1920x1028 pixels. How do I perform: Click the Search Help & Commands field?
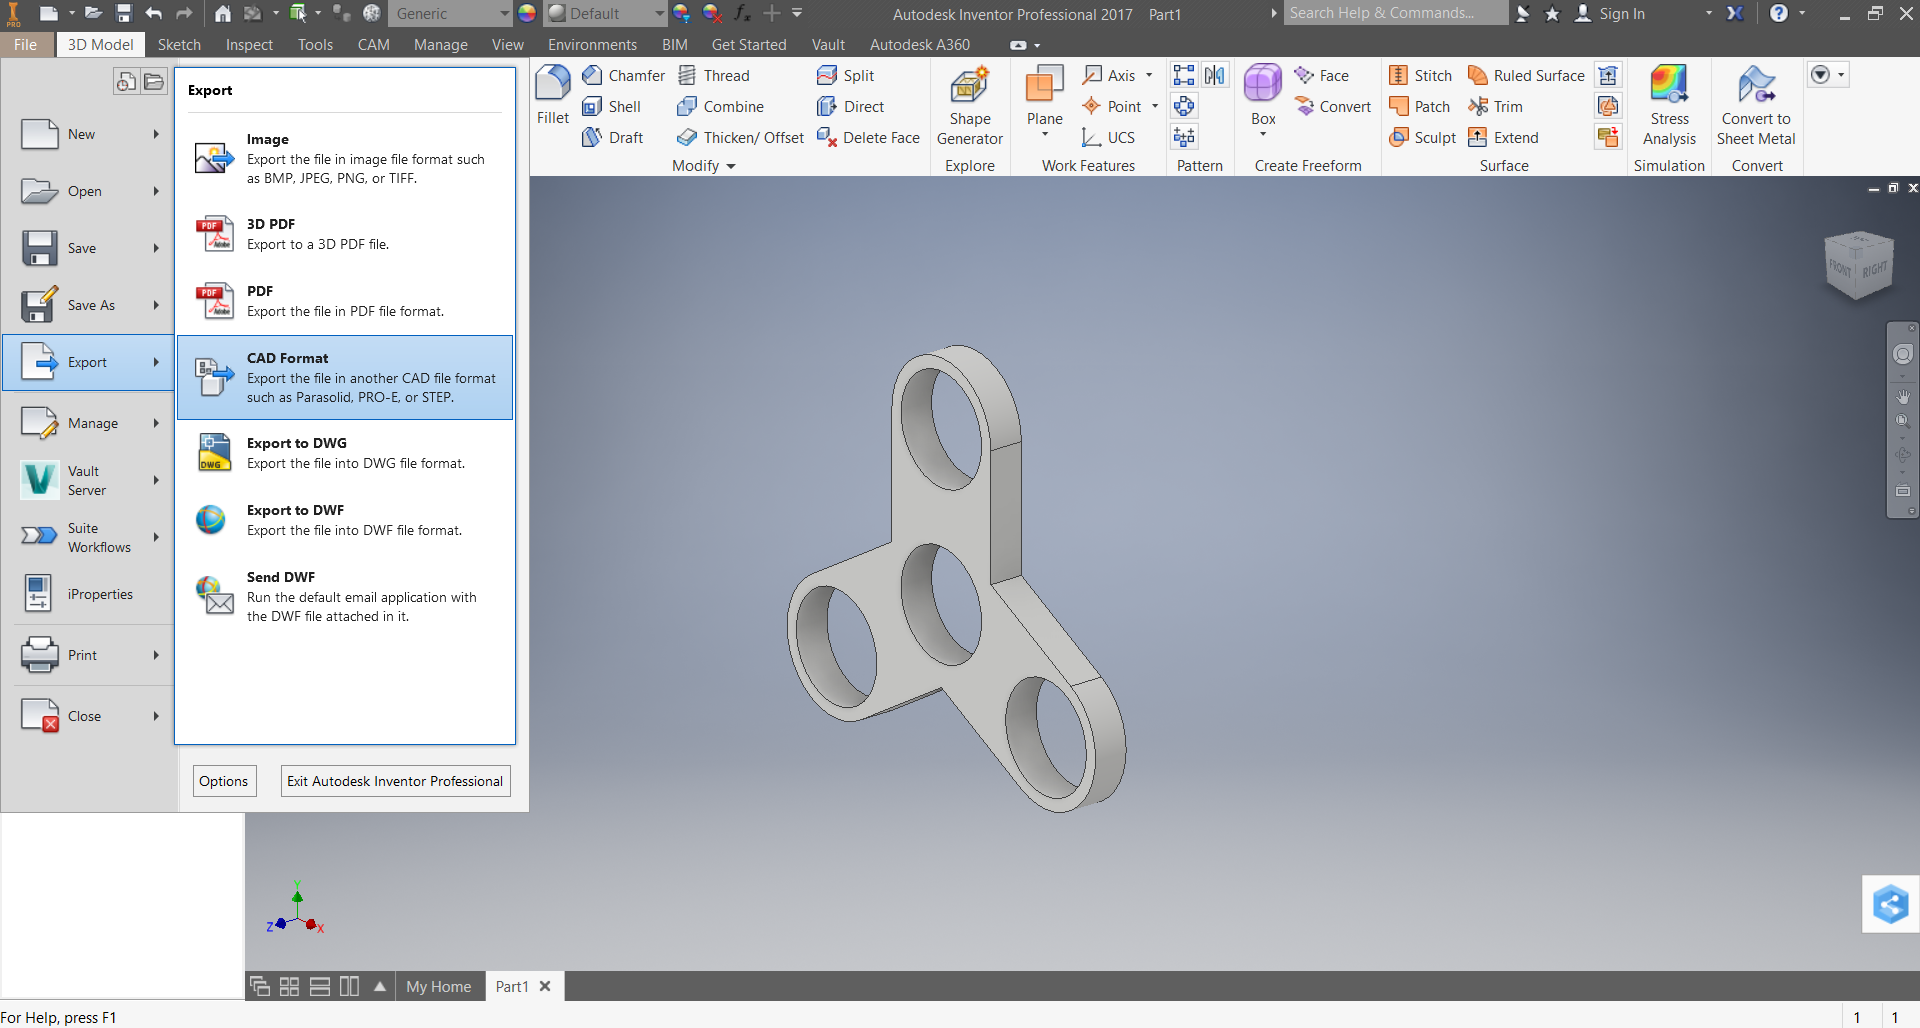[1395, 13]
